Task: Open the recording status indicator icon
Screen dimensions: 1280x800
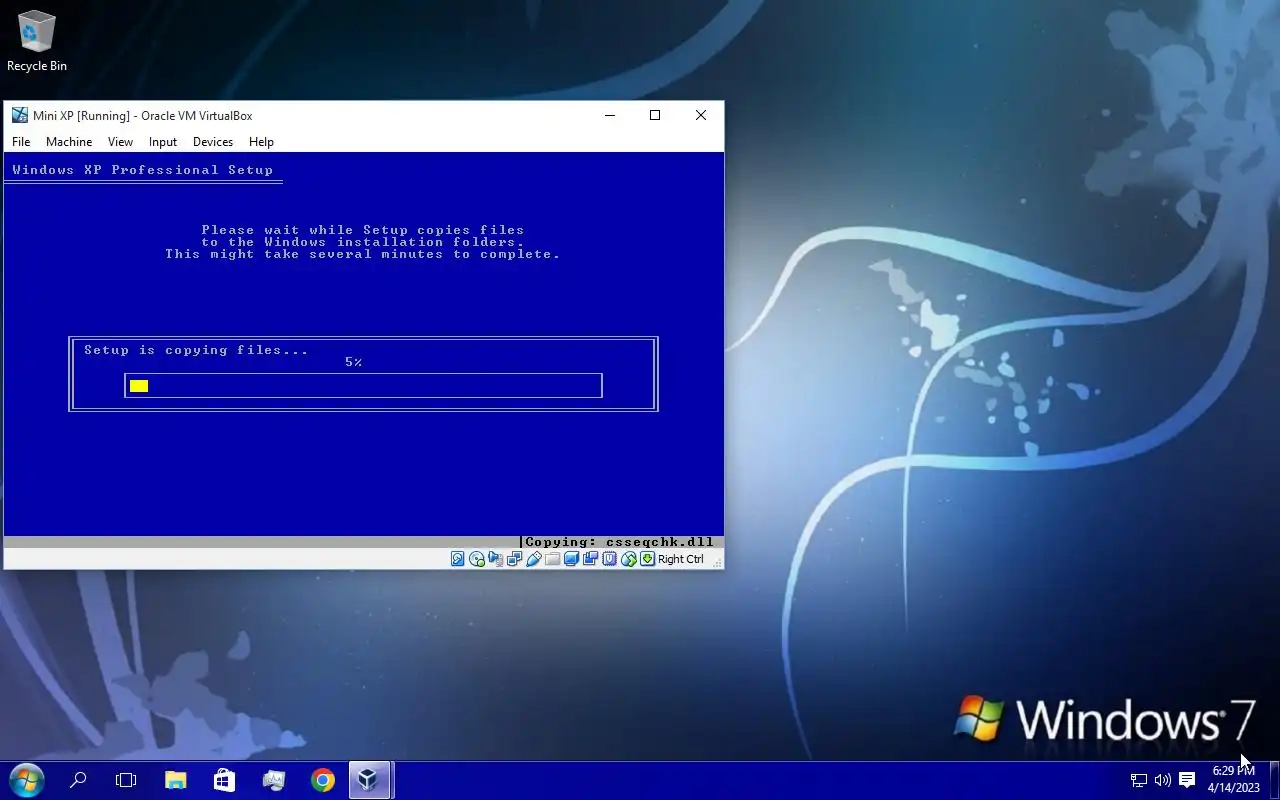Action: (591, 559)
